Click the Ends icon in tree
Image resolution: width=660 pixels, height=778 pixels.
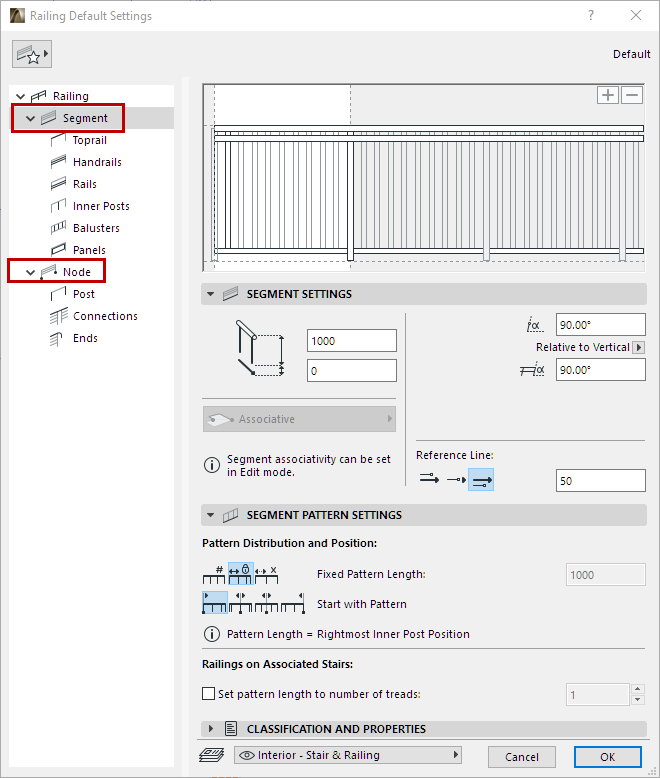click(x=57, y=339)
